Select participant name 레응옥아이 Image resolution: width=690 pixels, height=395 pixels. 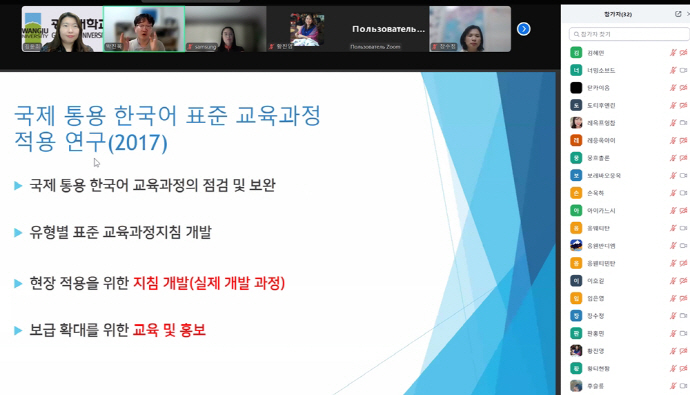601,140
